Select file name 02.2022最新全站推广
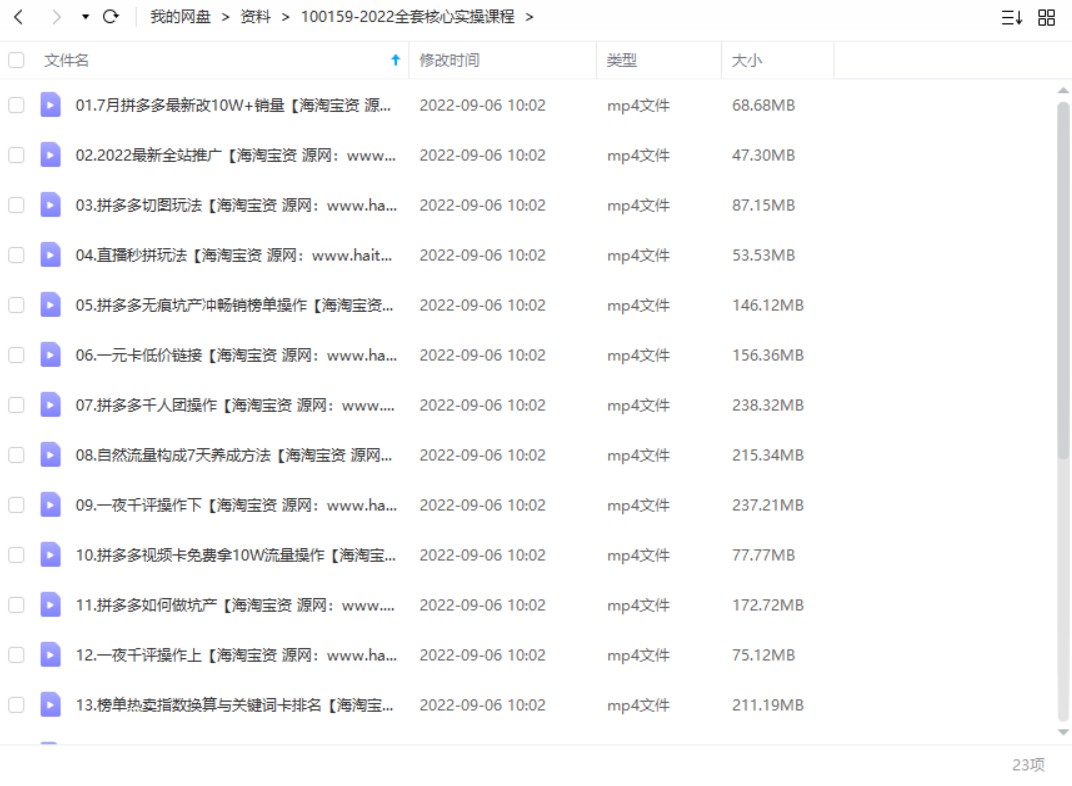The width and height of the screenshot is (1072, 786). [x=236, y=155]
